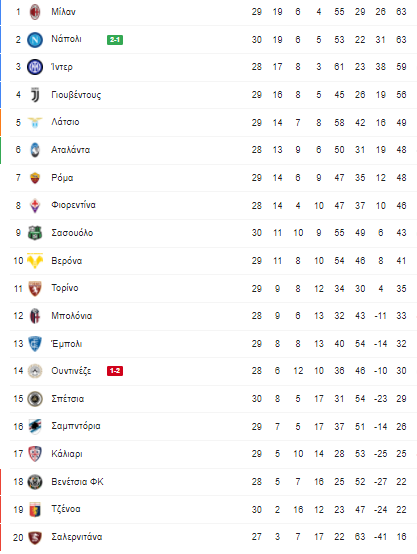
Task: Click the Φιορεντίνα purple crest
Action: (35, 205)
